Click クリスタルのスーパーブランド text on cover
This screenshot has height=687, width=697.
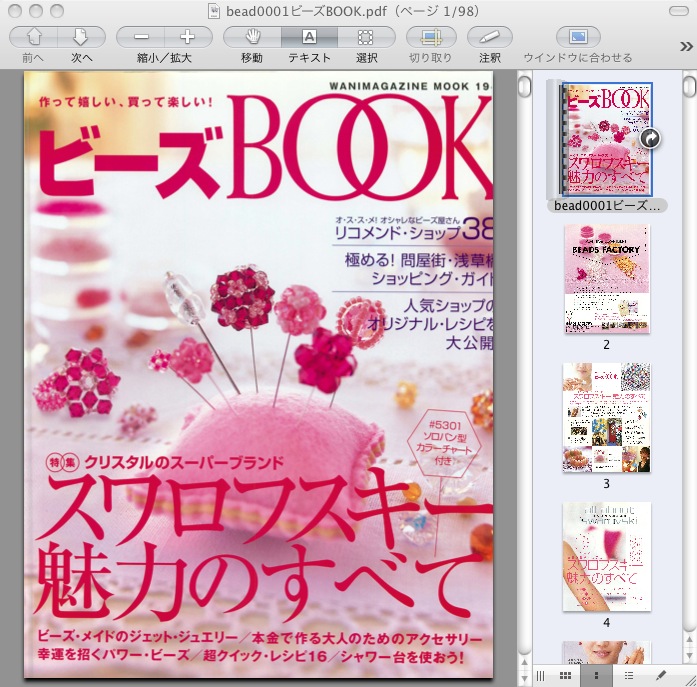pos(184,463)
